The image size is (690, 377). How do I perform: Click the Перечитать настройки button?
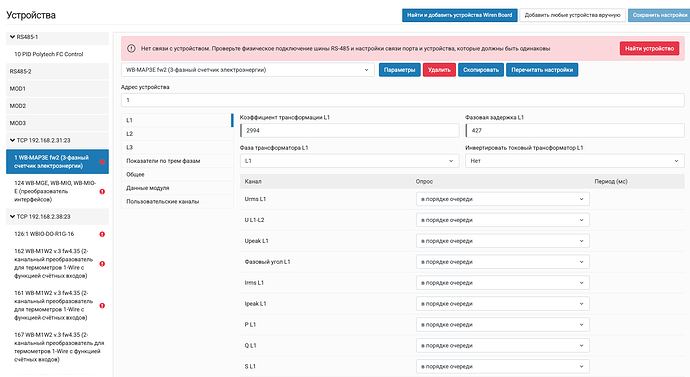point(542,70)
